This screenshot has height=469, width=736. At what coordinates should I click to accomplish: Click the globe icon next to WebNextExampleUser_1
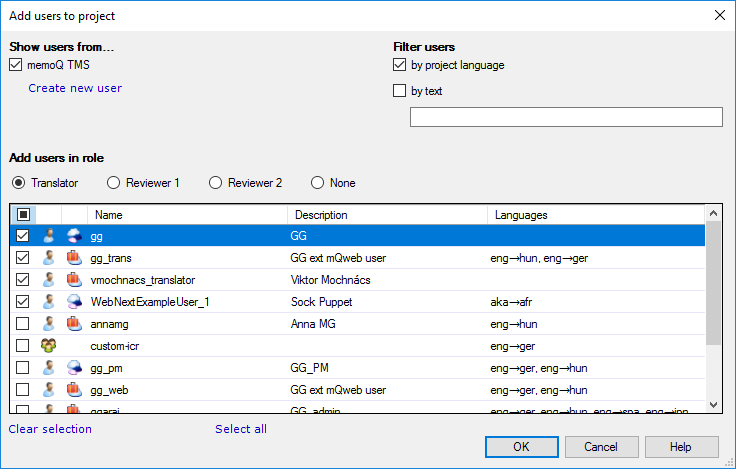point(74,301)
